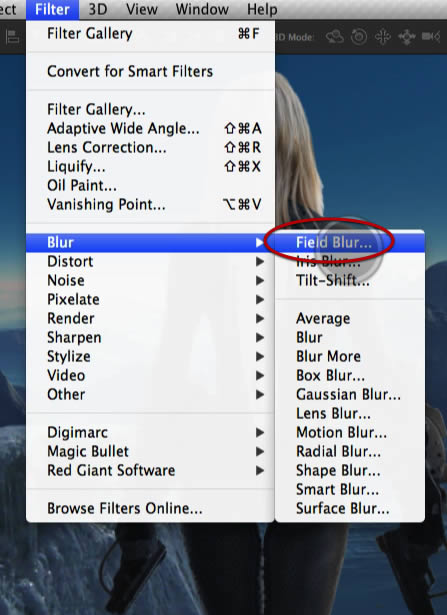
Task: Click the align edges icon in options bar
Action: click(12, 37)
